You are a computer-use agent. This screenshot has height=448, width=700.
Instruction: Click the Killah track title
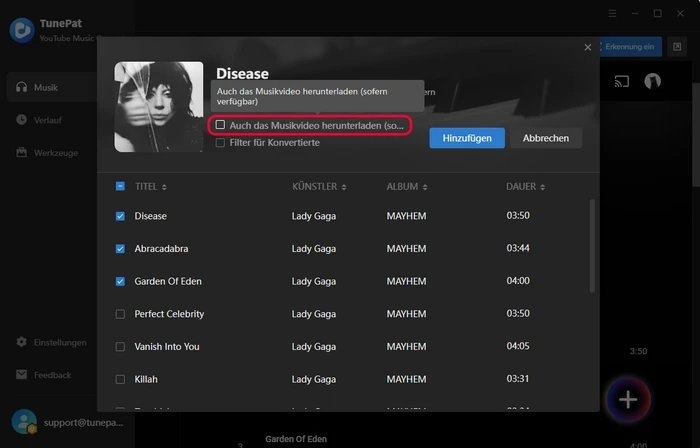146,379
